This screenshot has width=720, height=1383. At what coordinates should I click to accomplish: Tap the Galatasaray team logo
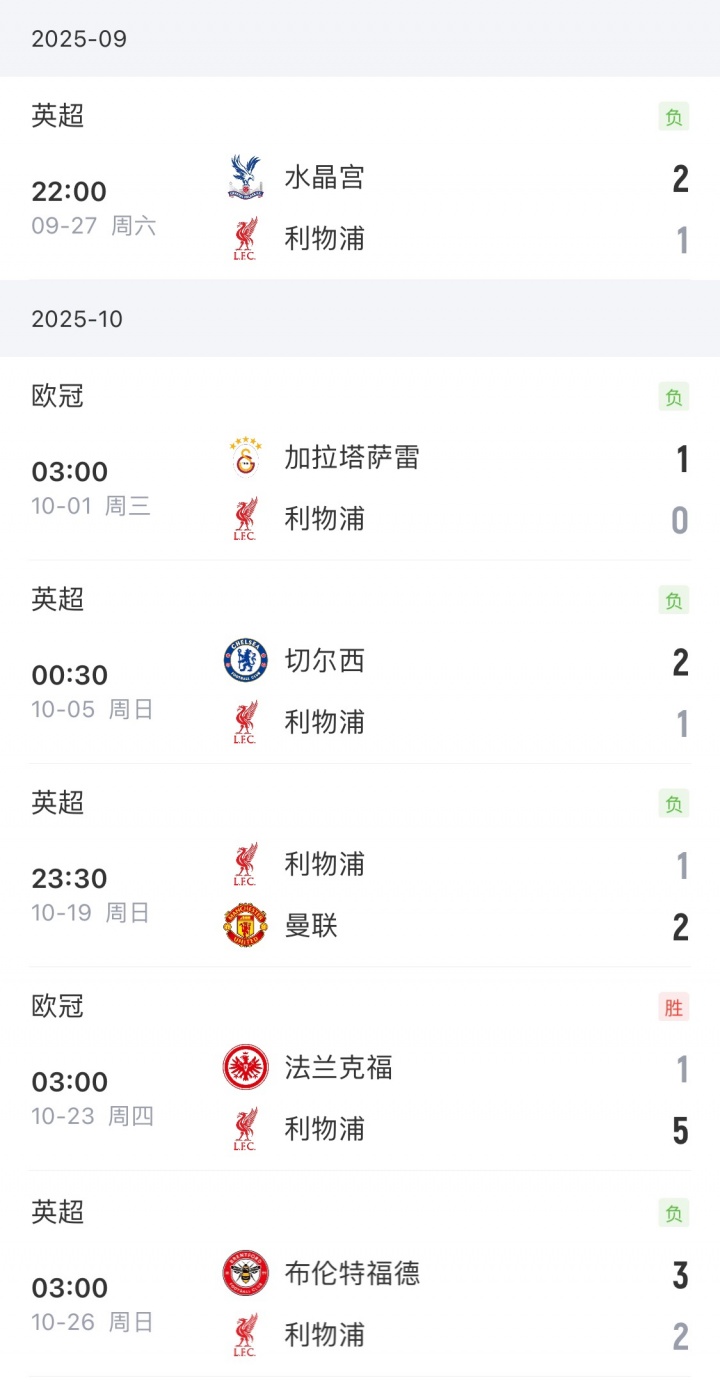click(x=245, y=457)
